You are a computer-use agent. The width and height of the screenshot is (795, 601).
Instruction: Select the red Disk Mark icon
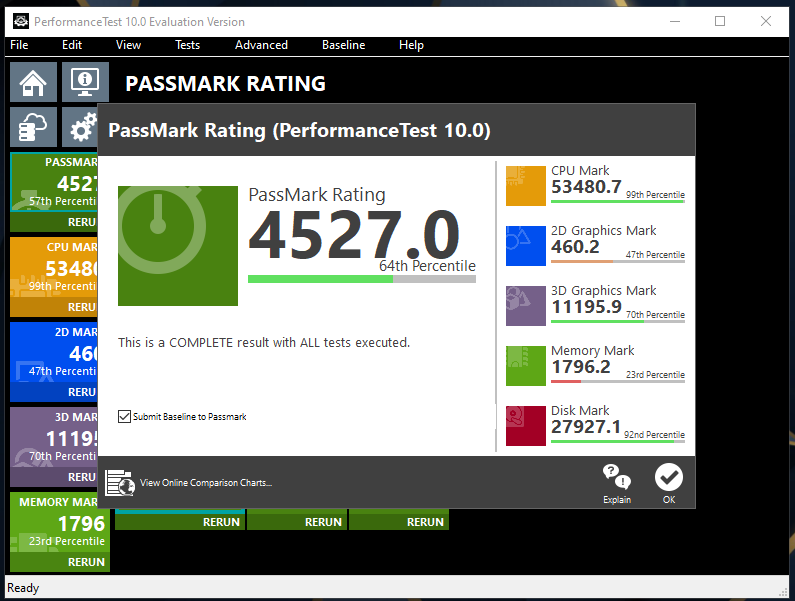click(526, 426)
